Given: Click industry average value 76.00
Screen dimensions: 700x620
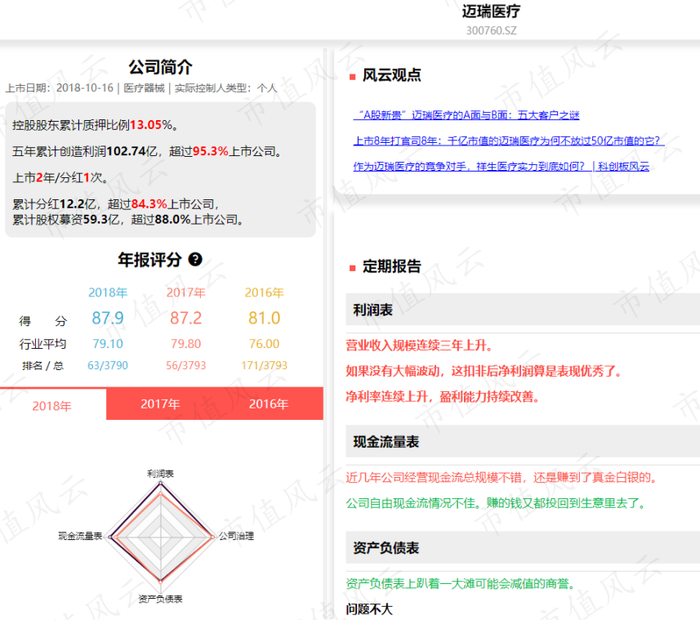Looking at the screenshot, I should pos(264,344).
